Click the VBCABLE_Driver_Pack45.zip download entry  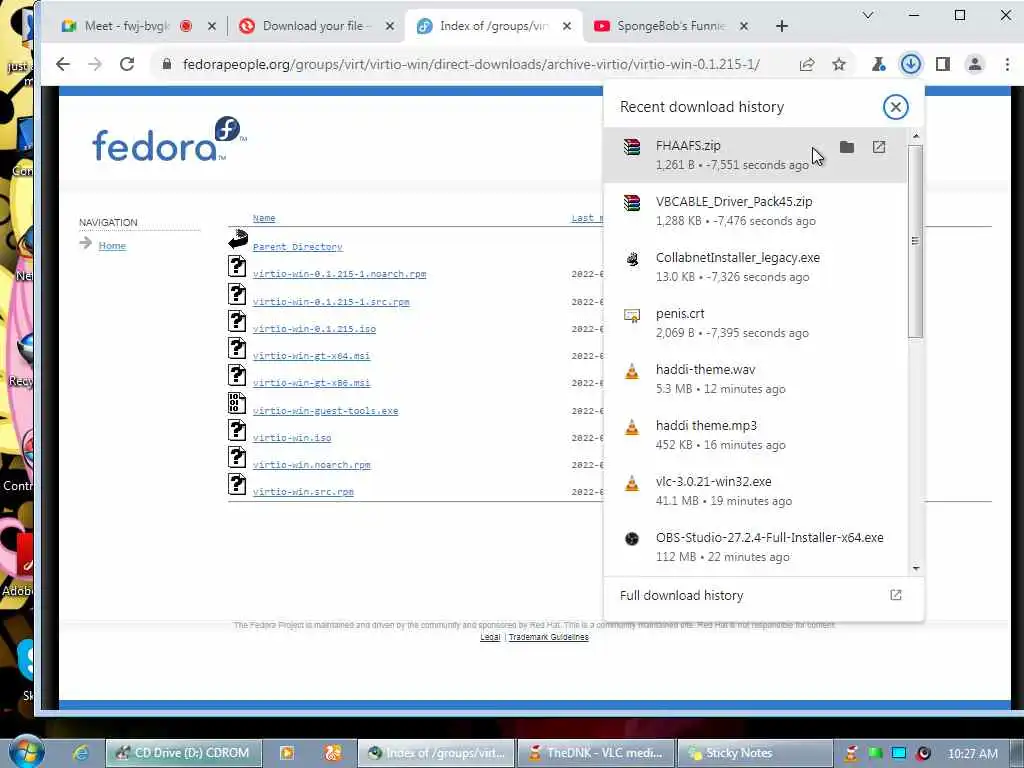point(756,211)
